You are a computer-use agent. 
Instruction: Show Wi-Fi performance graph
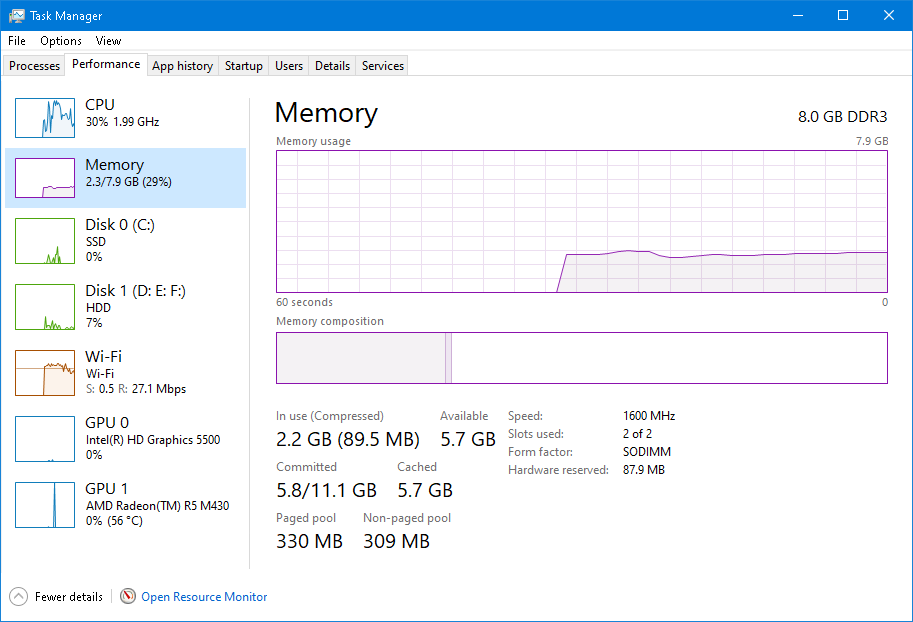click(45, 373)
